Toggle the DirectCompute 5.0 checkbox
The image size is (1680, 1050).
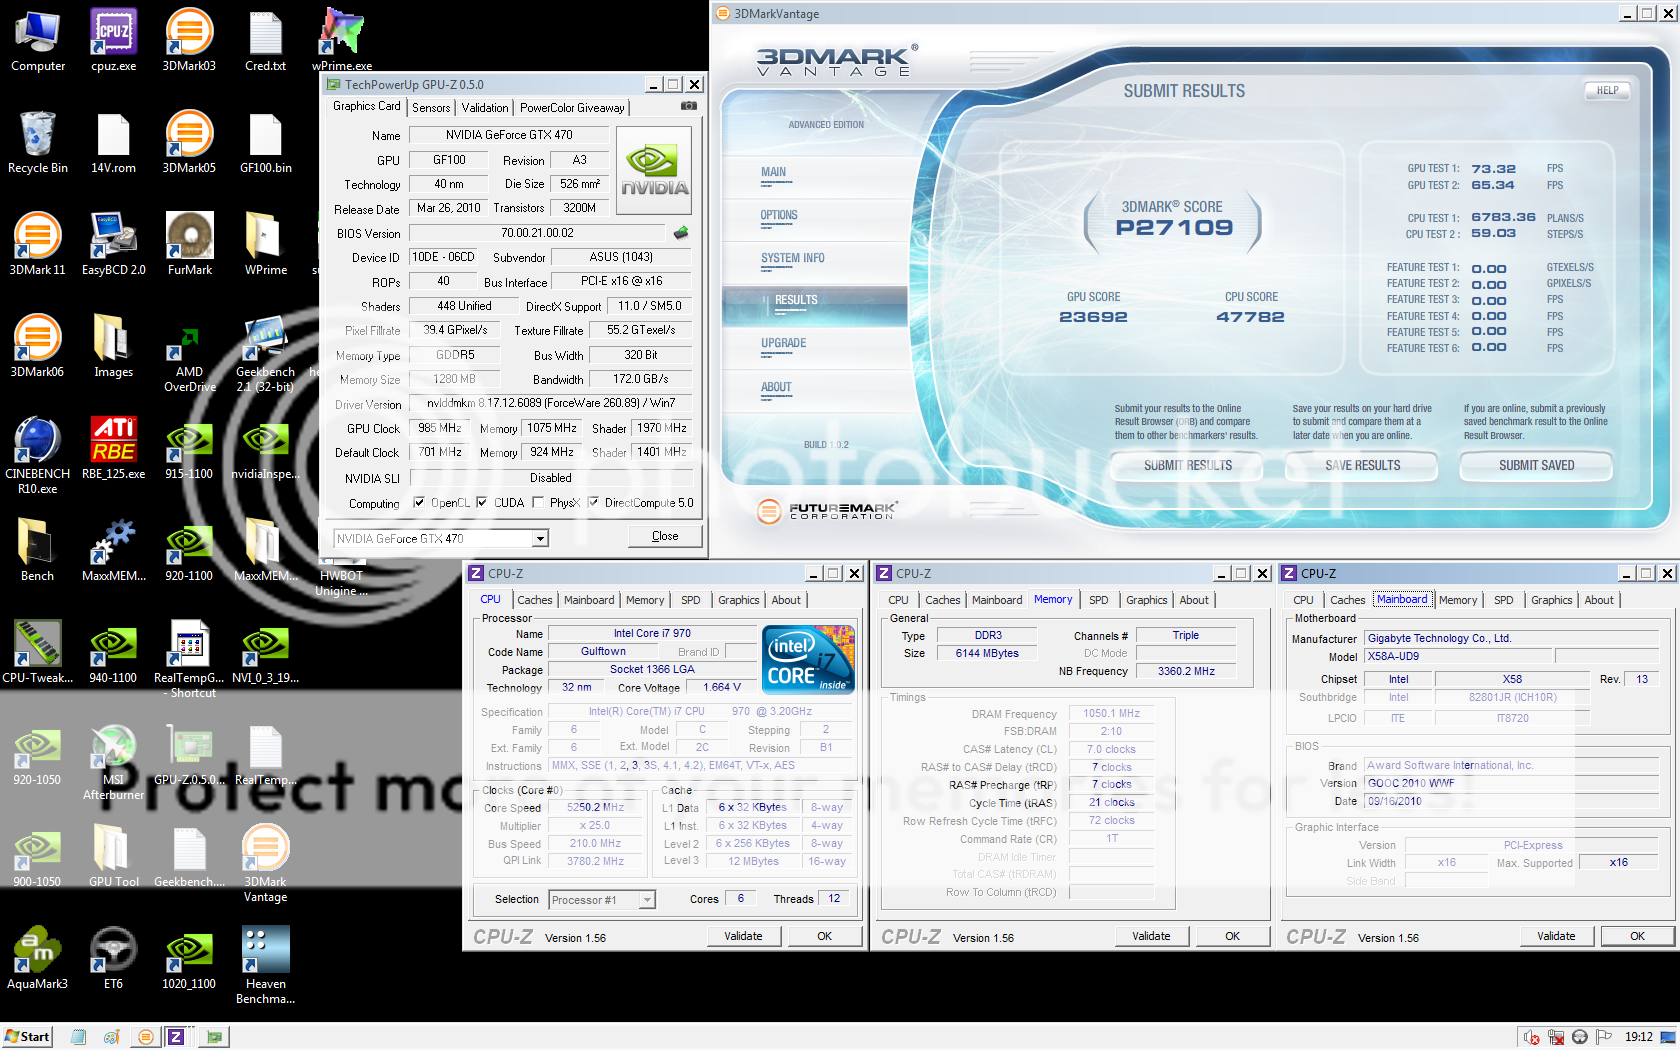click(593, 503)
